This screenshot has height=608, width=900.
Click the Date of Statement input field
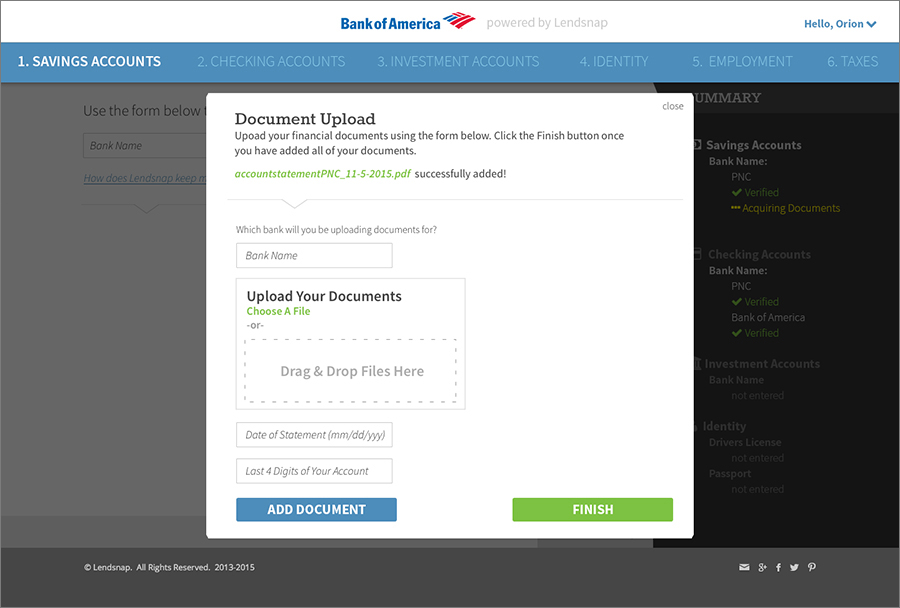(314, 435)
